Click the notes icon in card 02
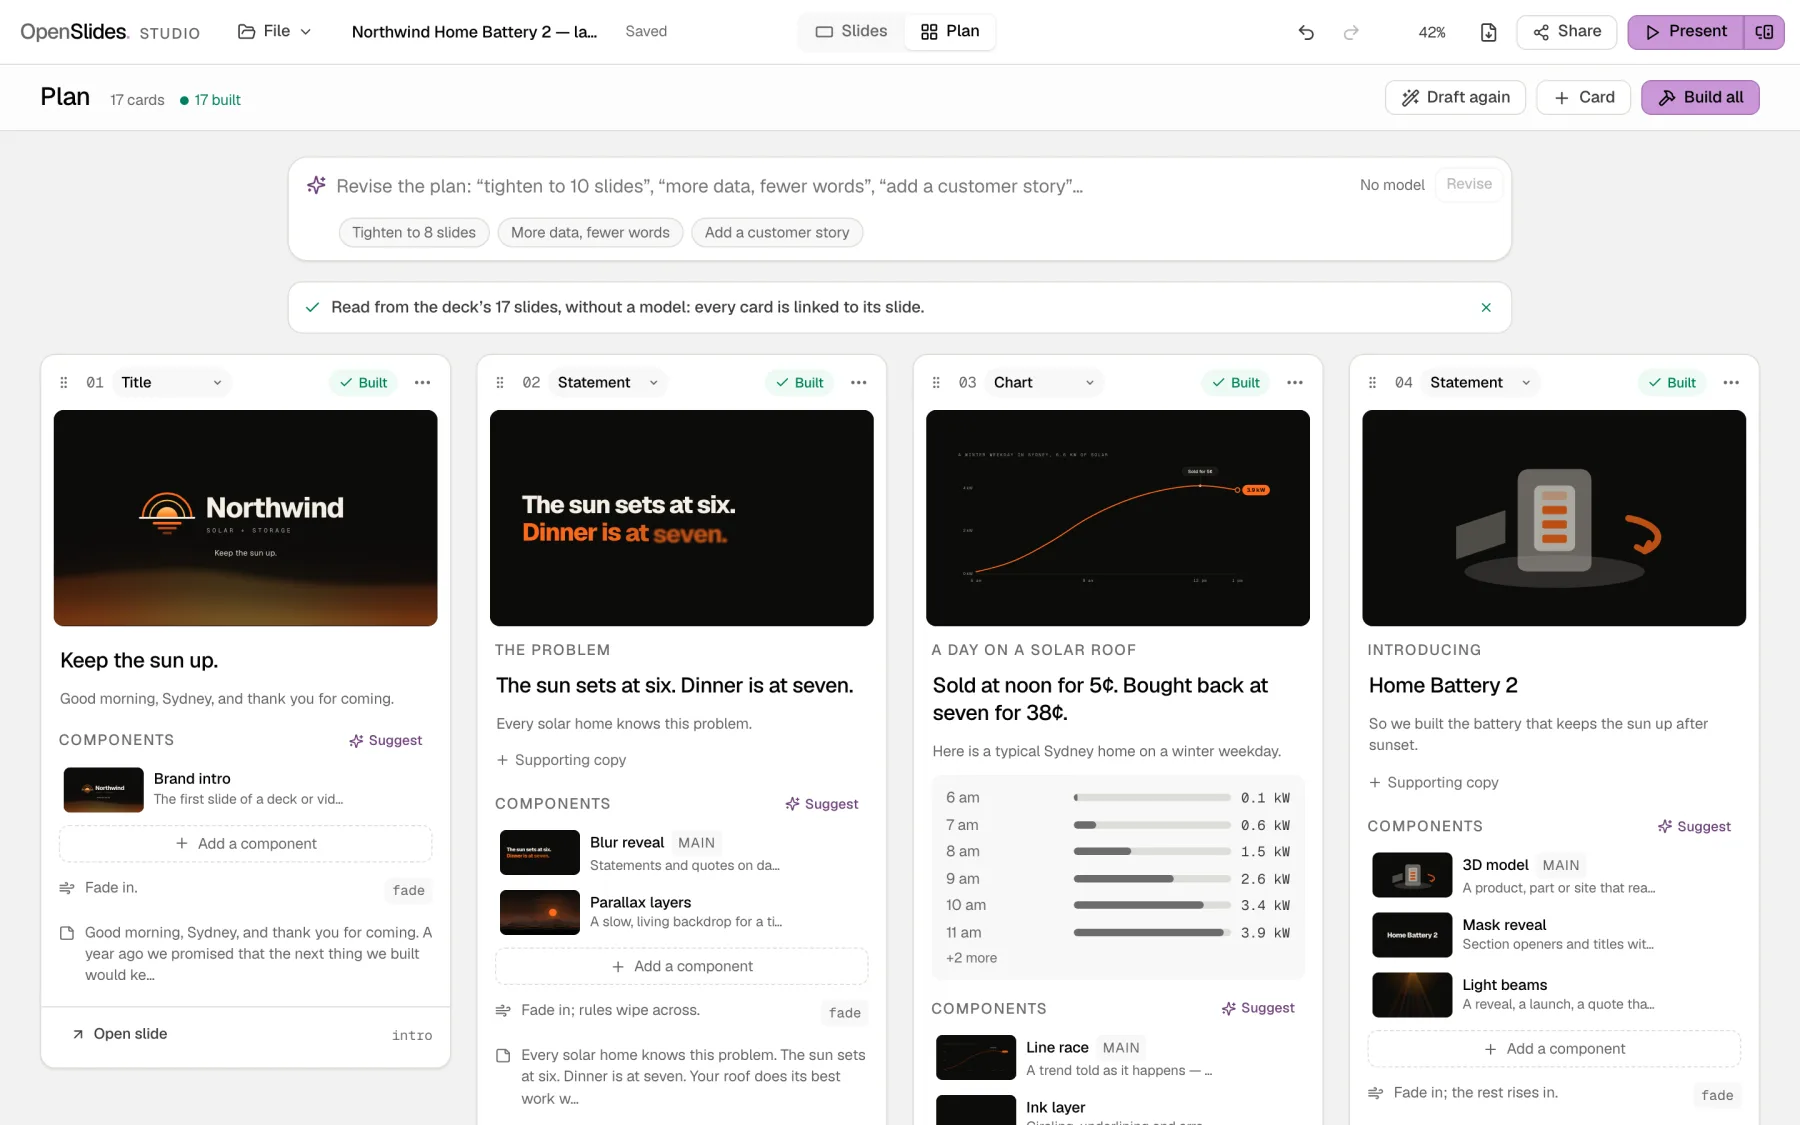1800x1125 pixels. click(x=503, y=1056)
